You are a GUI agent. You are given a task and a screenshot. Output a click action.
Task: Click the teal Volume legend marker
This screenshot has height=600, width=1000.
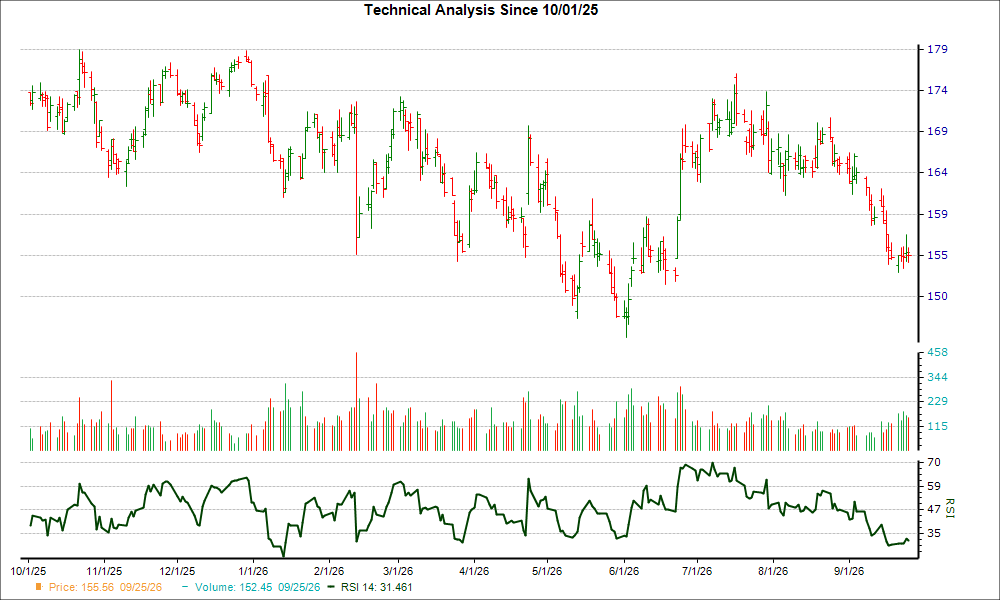[185, 587]
